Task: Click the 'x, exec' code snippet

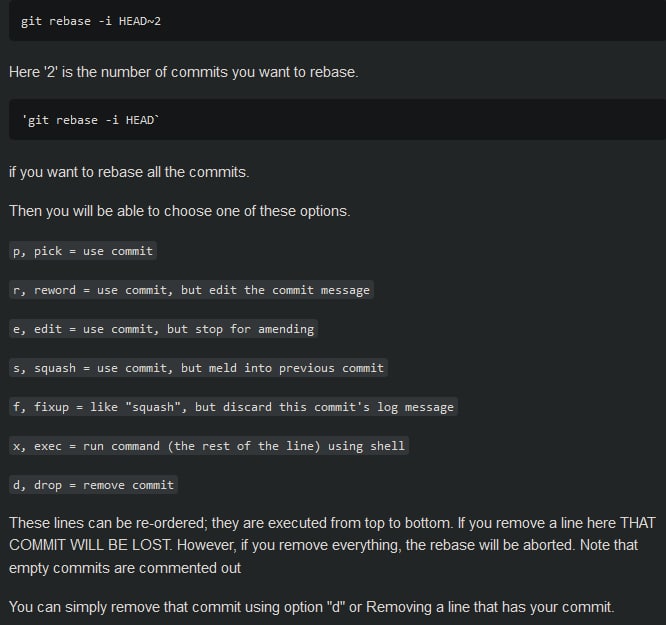Action: coord(209,446)
